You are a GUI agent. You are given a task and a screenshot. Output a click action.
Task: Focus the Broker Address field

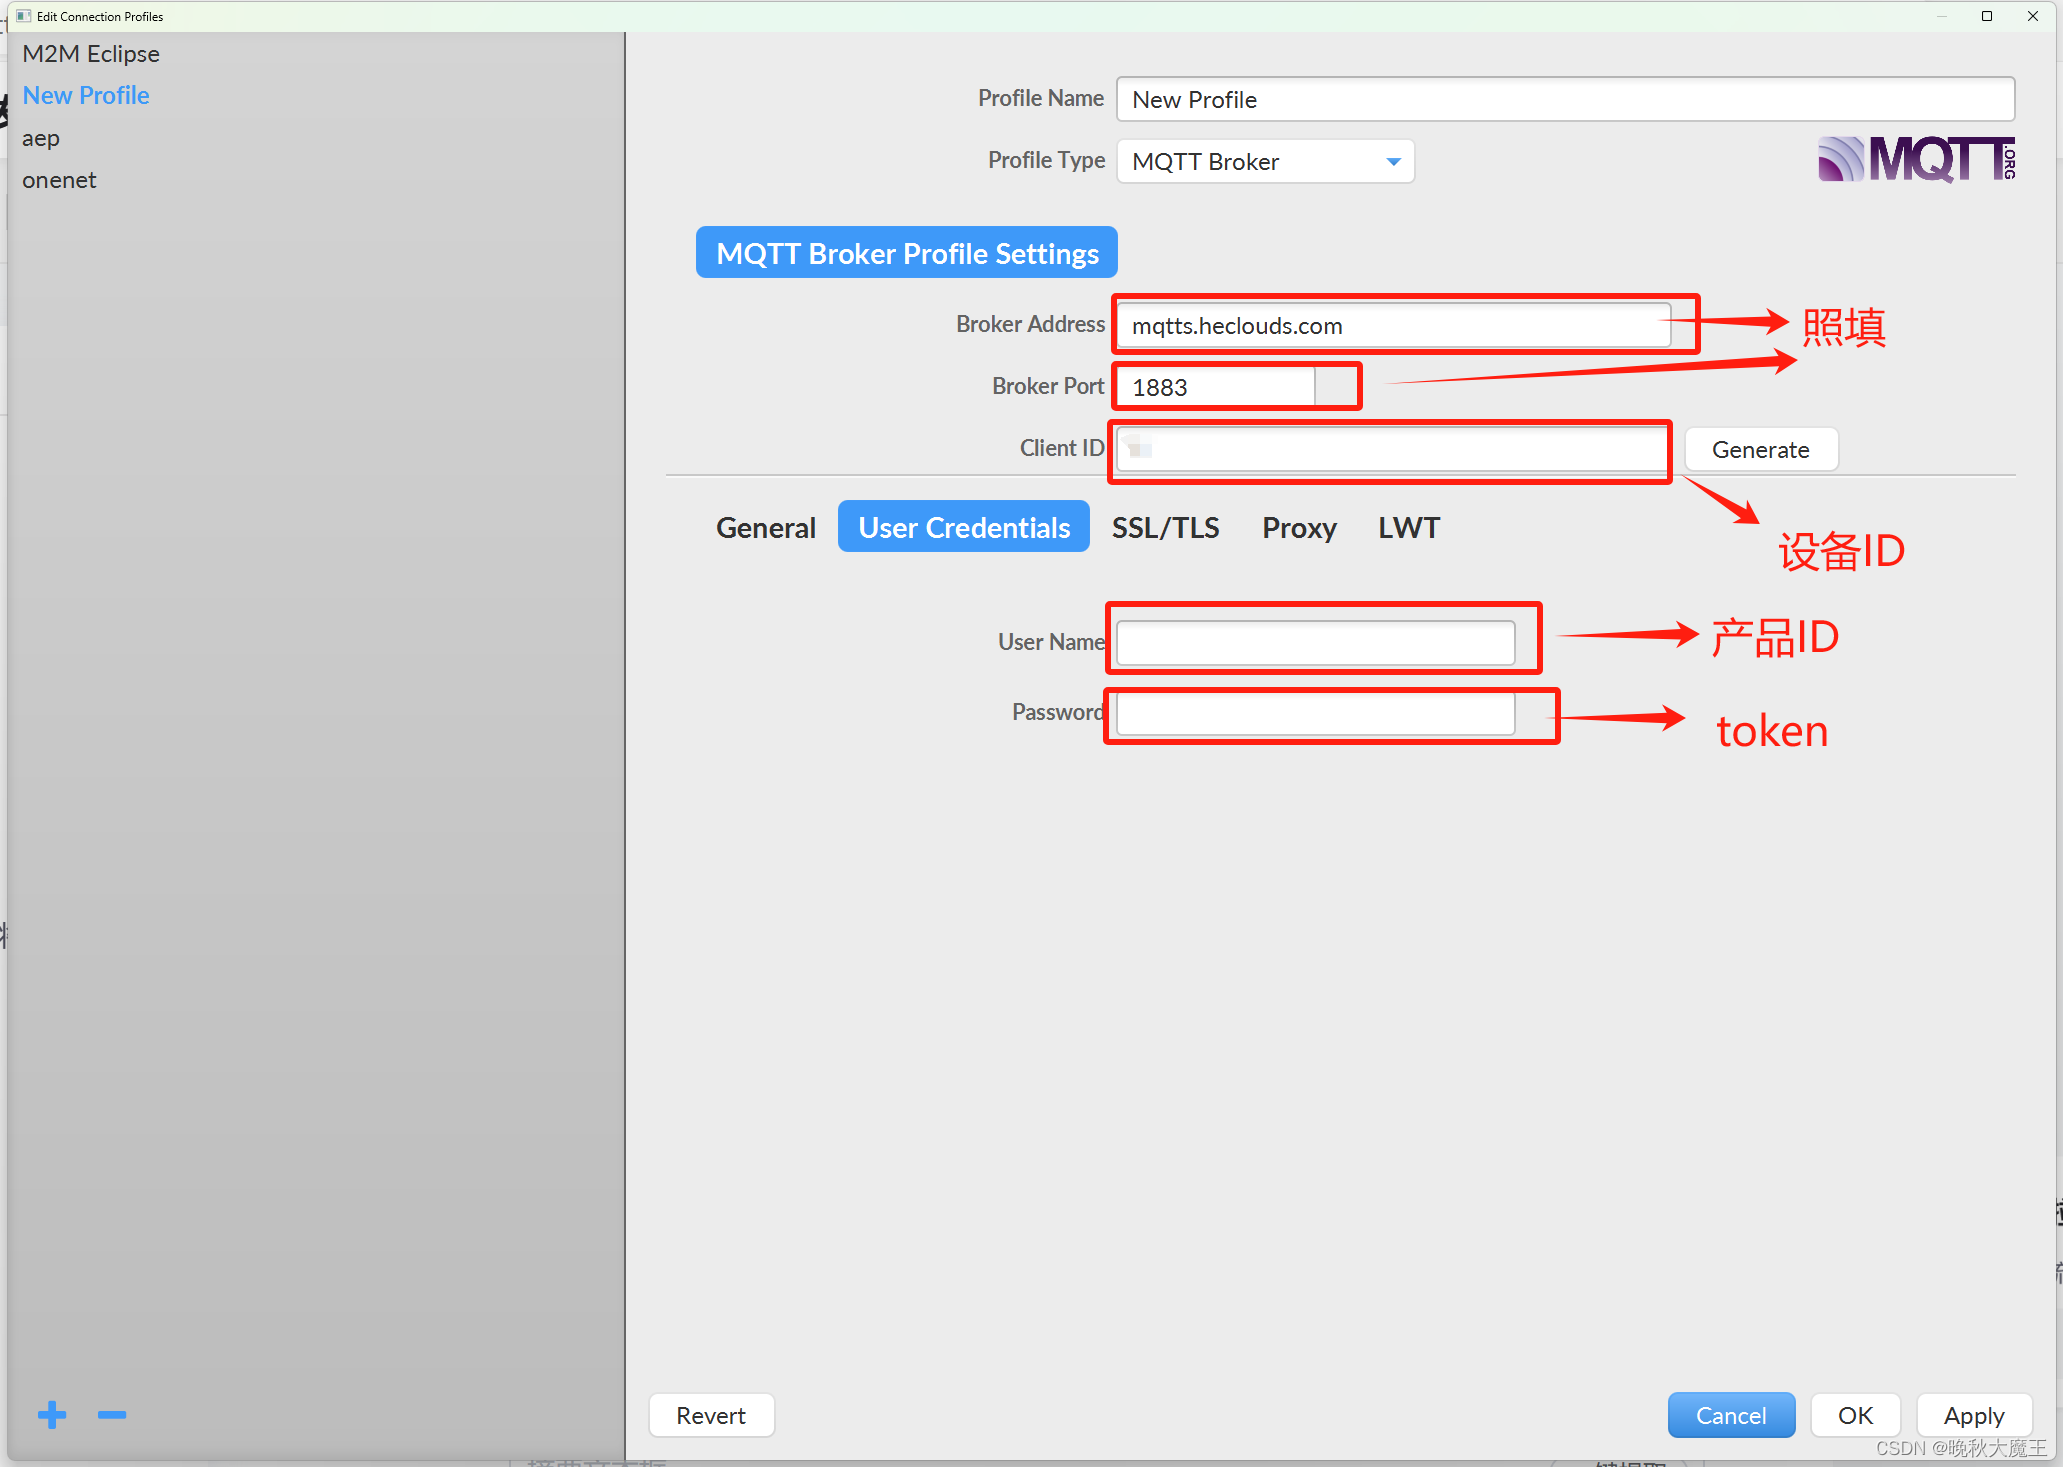(1392, 326)
